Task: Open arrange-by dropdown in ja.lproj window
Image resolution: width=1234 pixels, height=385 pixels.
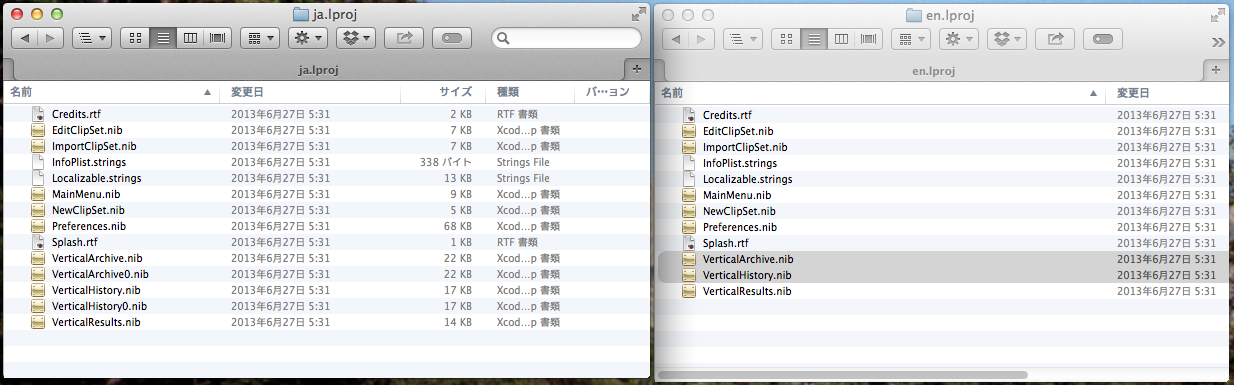Action: tap(260, 38)
